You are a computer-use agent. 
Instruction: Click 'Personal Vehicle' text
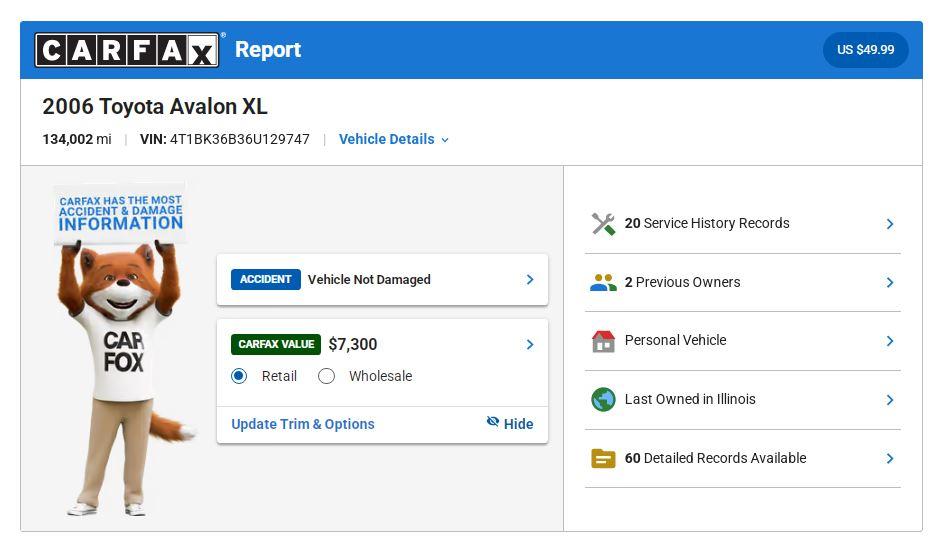(675, 340)
